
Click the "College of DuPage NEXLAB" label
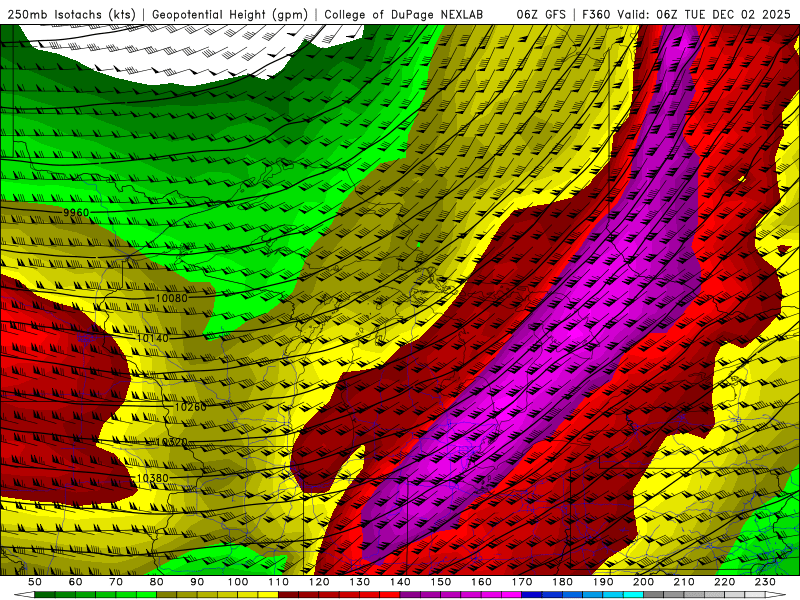tap(404, 14)
